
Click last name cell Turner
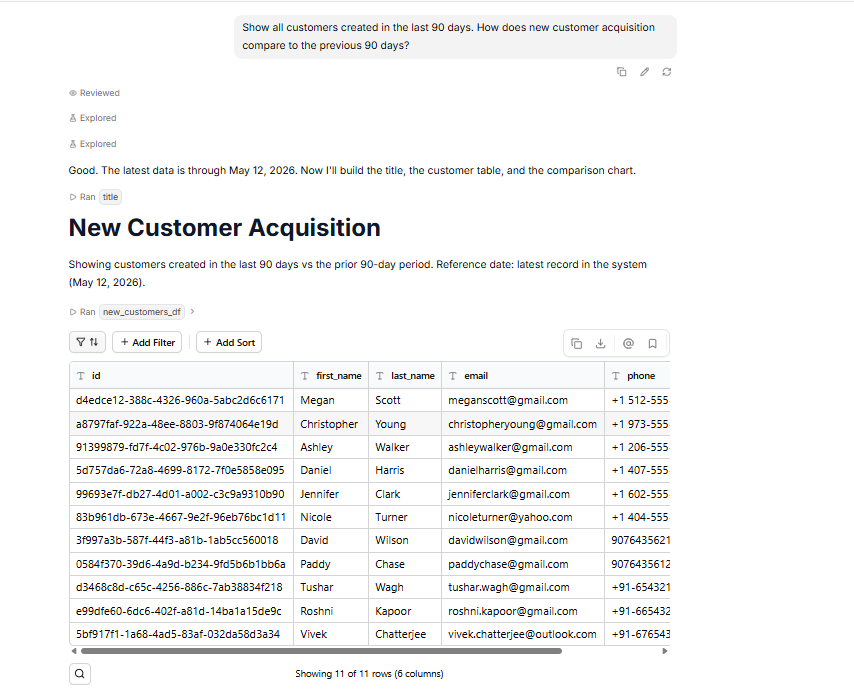(x=405, y=517)
